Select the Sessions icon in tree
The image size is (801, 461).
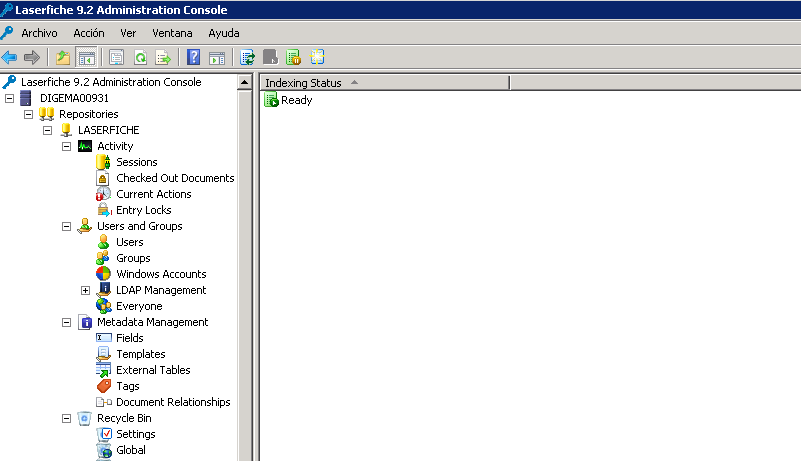(103, 162)
